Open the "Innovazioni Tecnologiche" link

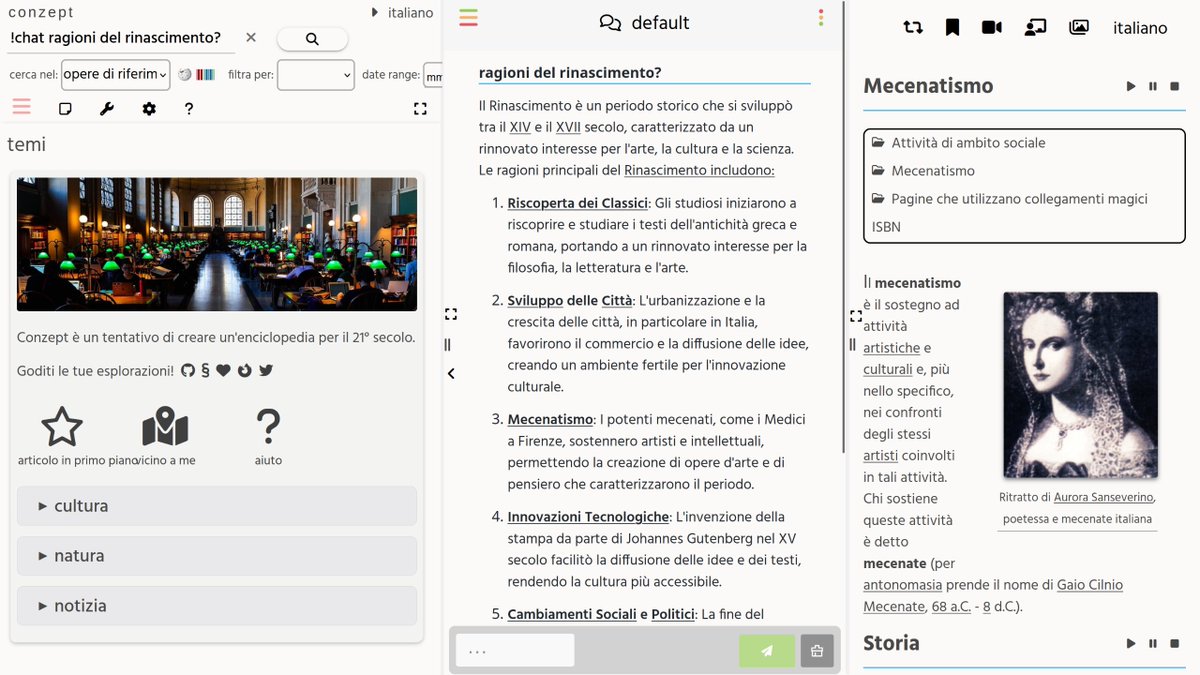[x=588, y=517]
